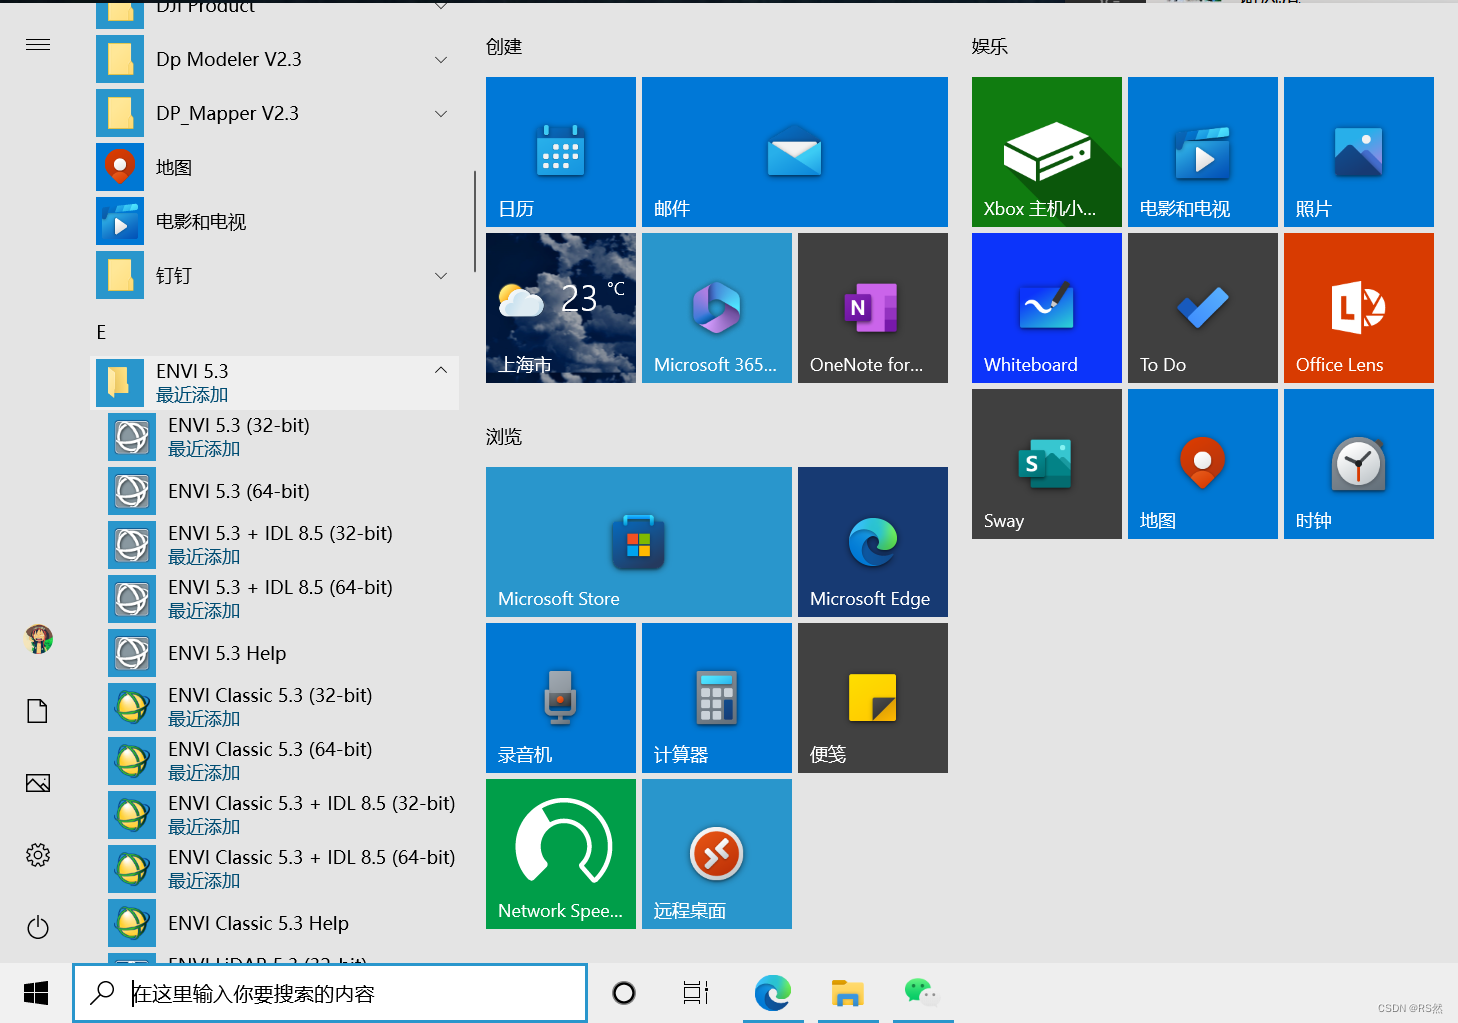
Task: Launch ENVI 5.3 (64-bit)
Action: pyautogui.click(x=281, y=491)
